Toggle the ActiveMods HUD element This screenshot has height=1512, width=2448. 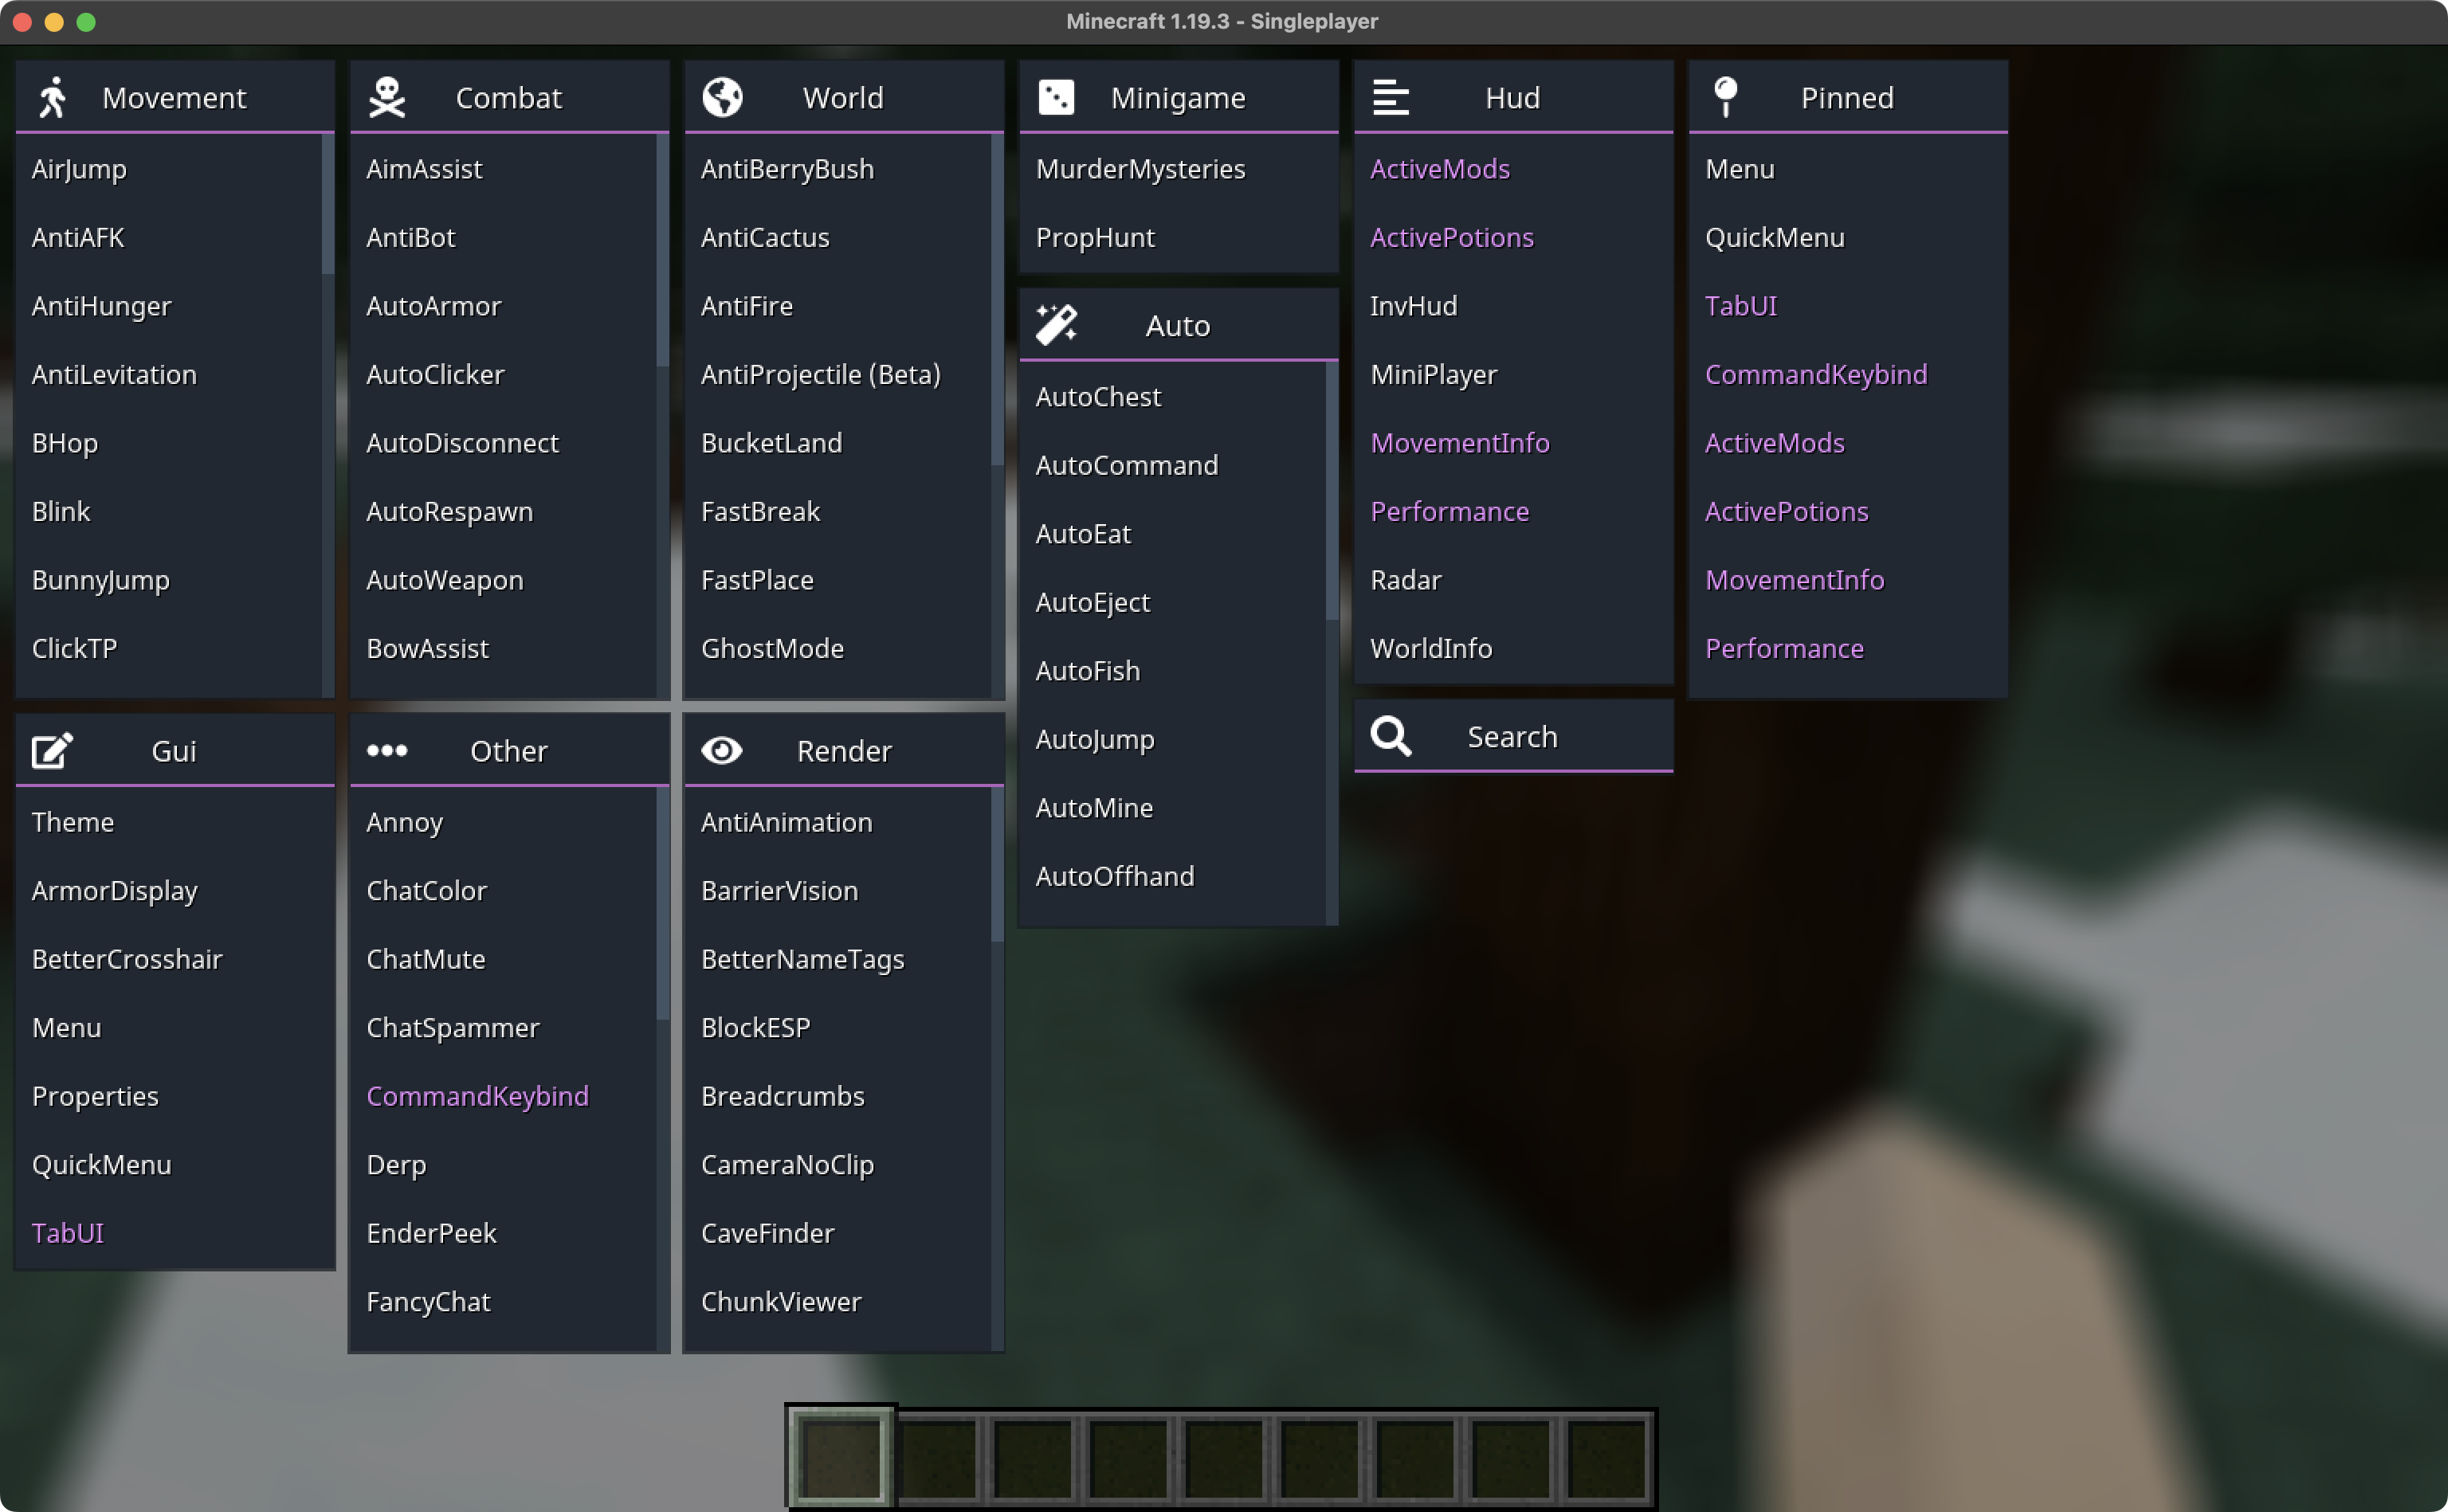point(1441,168)
